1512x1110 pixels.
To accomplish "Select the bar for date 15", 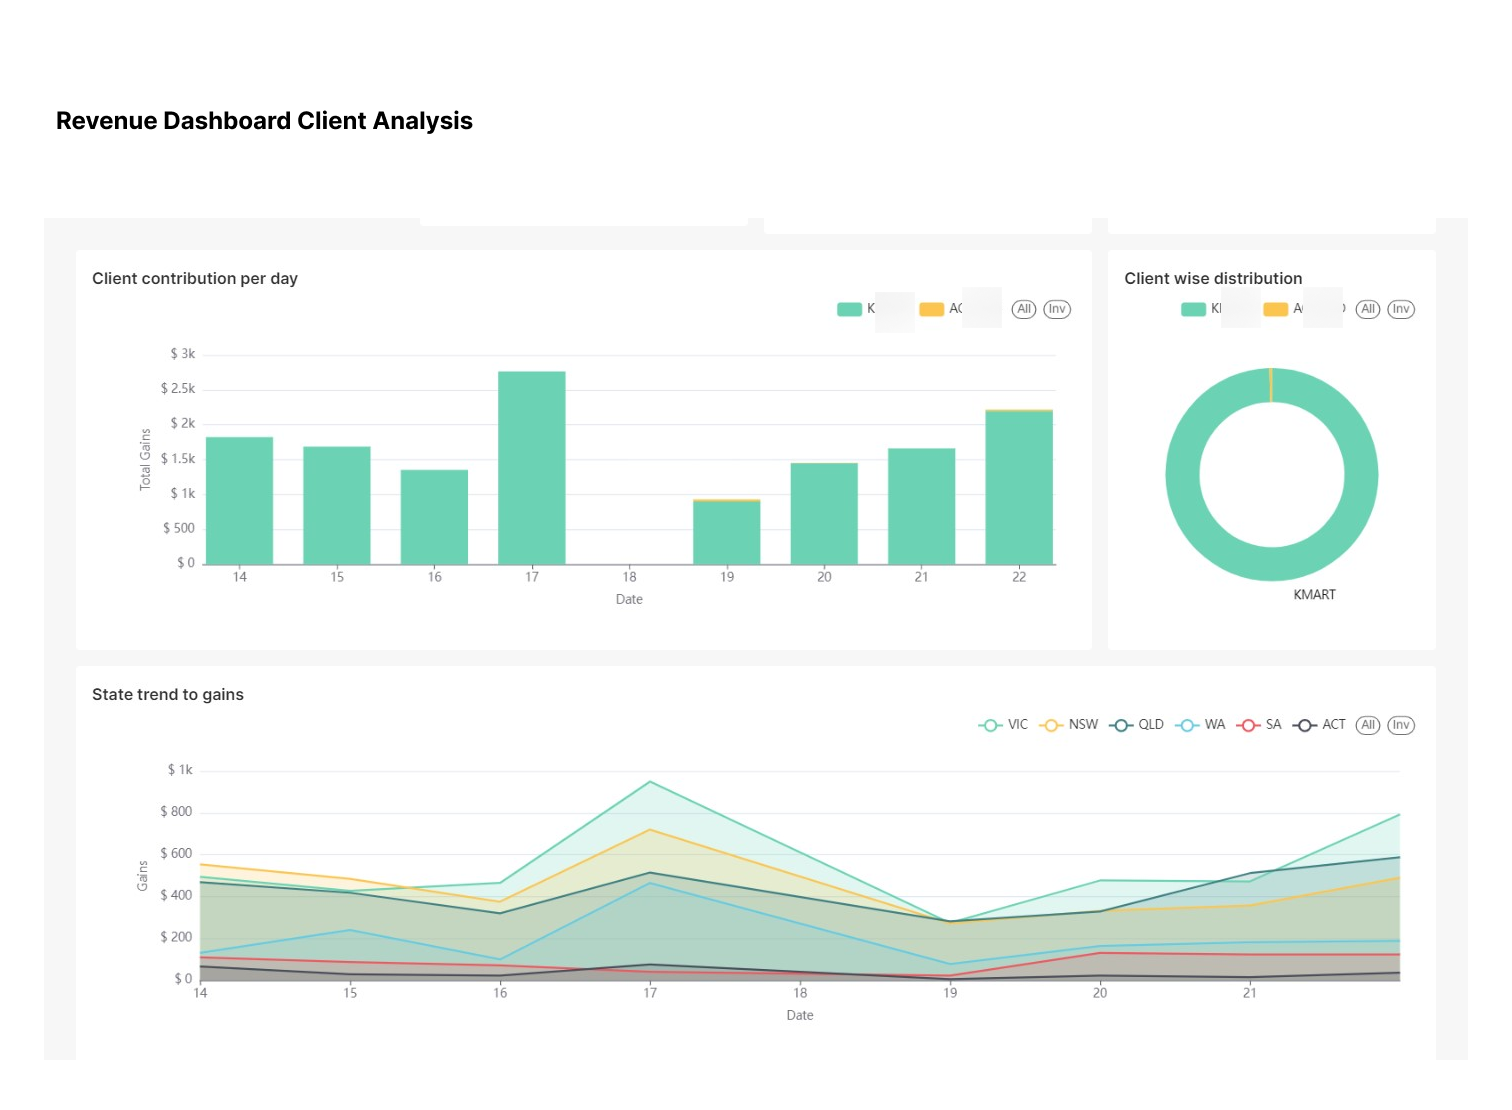I will pos(337,505).
